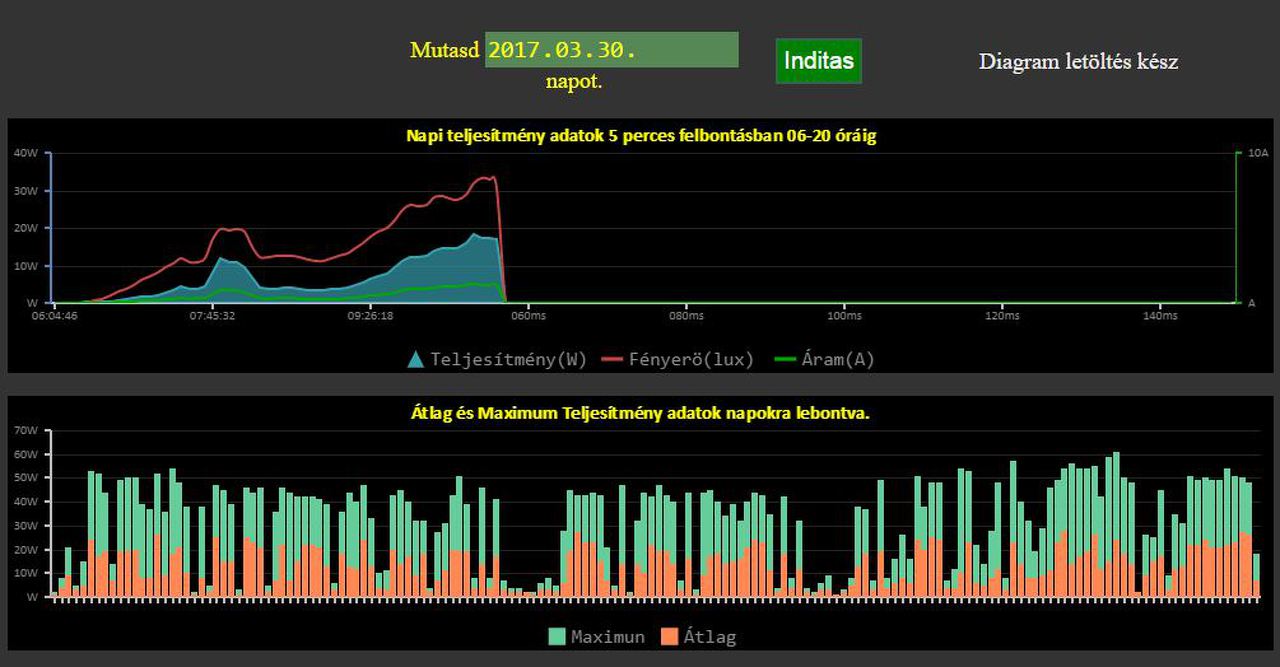
Task: Toggle the Maximun legend entry
Action: (x=597, y=637)
